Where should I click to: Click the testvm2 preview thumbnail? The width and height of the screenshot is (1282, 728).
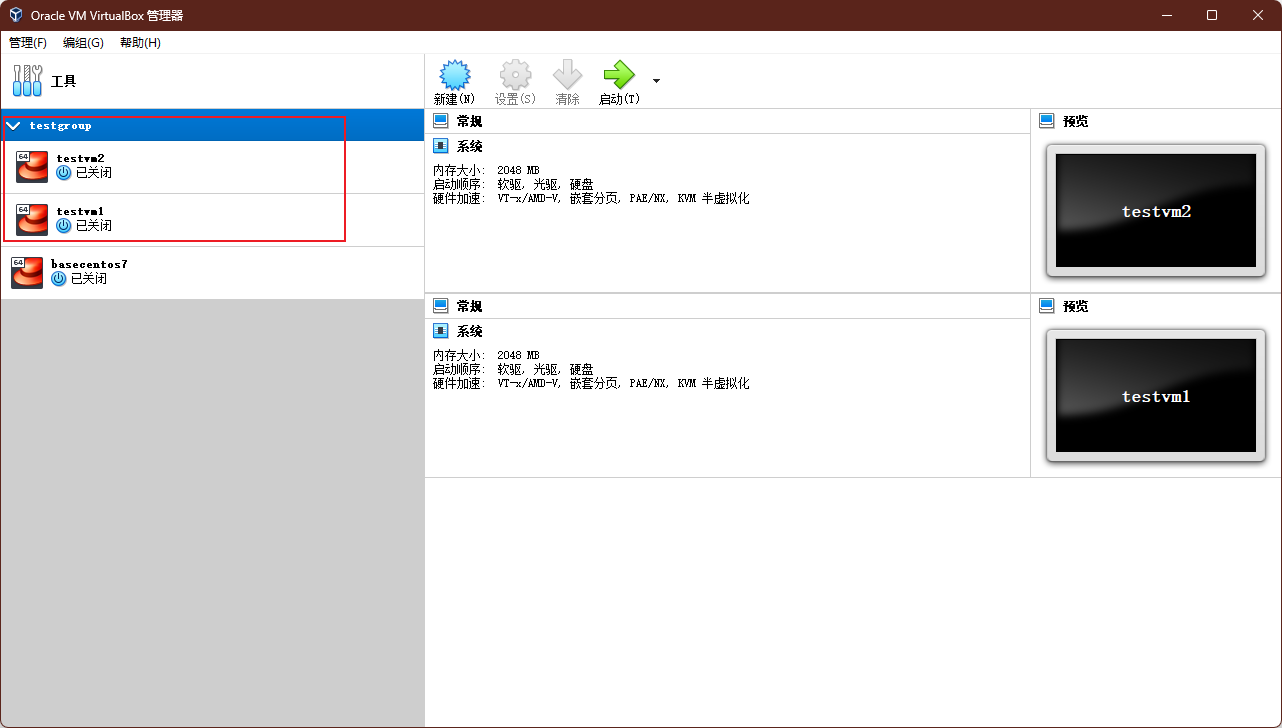pos(1156,211)
